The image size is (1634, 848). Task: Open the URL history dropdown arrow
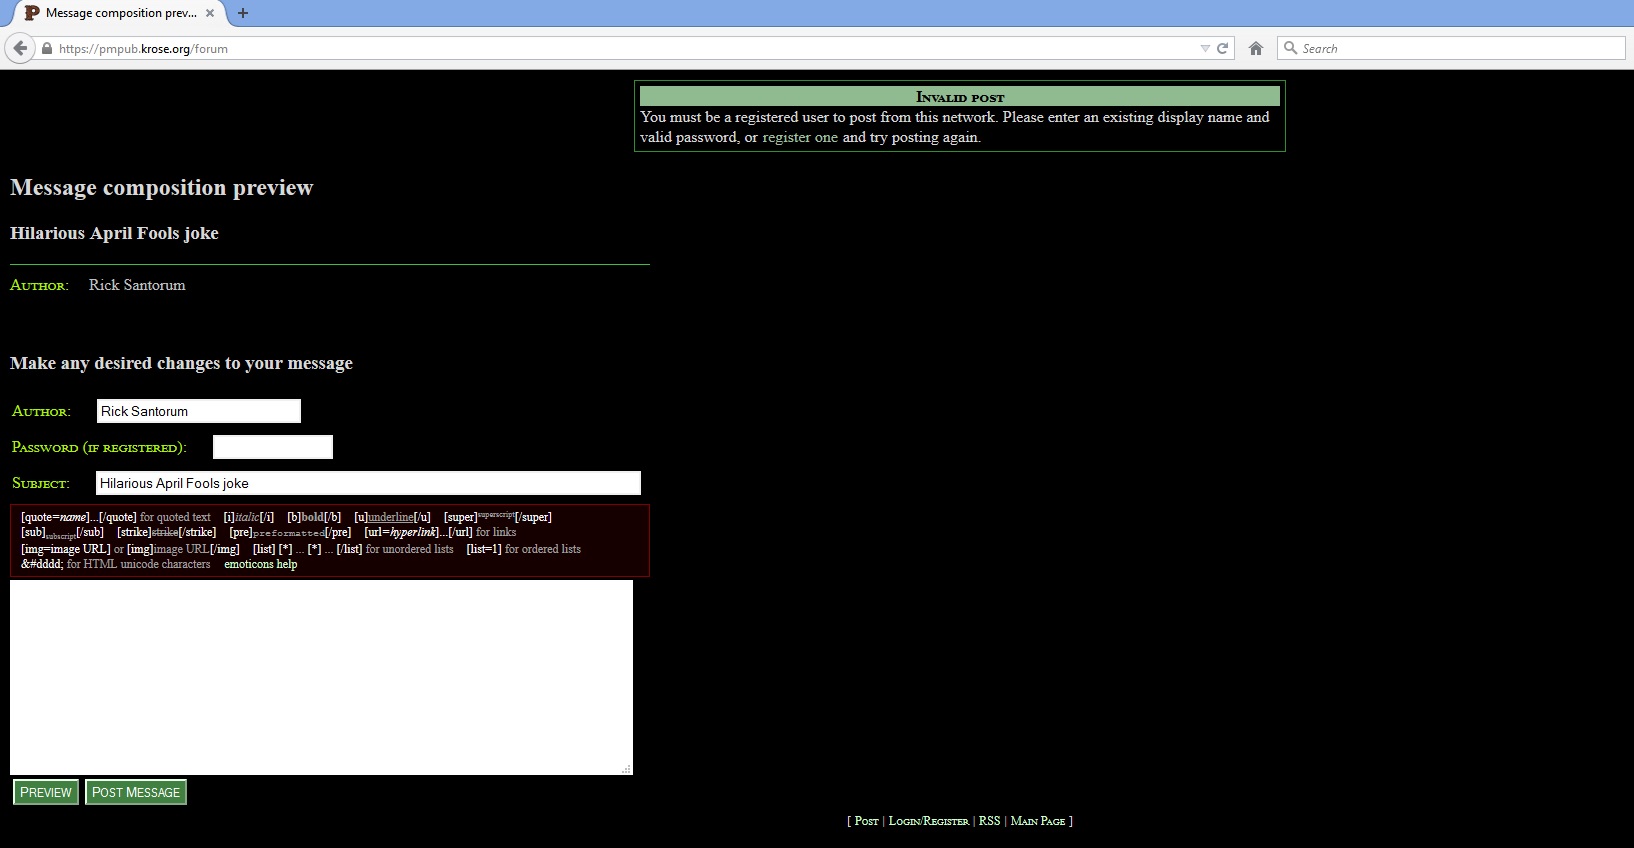tap(1205, 48)
